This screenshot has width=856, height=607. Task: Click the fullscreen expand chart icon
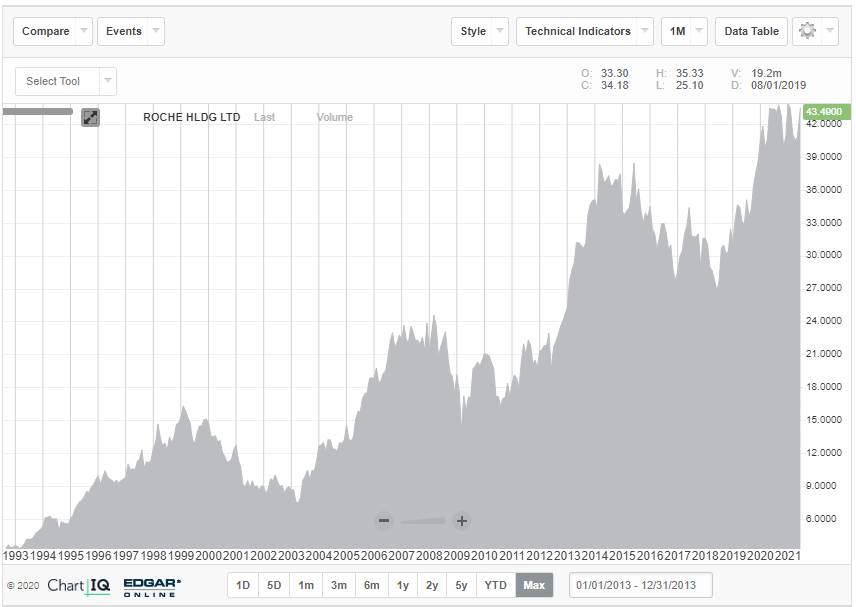pyautogui.click(x=90, y=117)
